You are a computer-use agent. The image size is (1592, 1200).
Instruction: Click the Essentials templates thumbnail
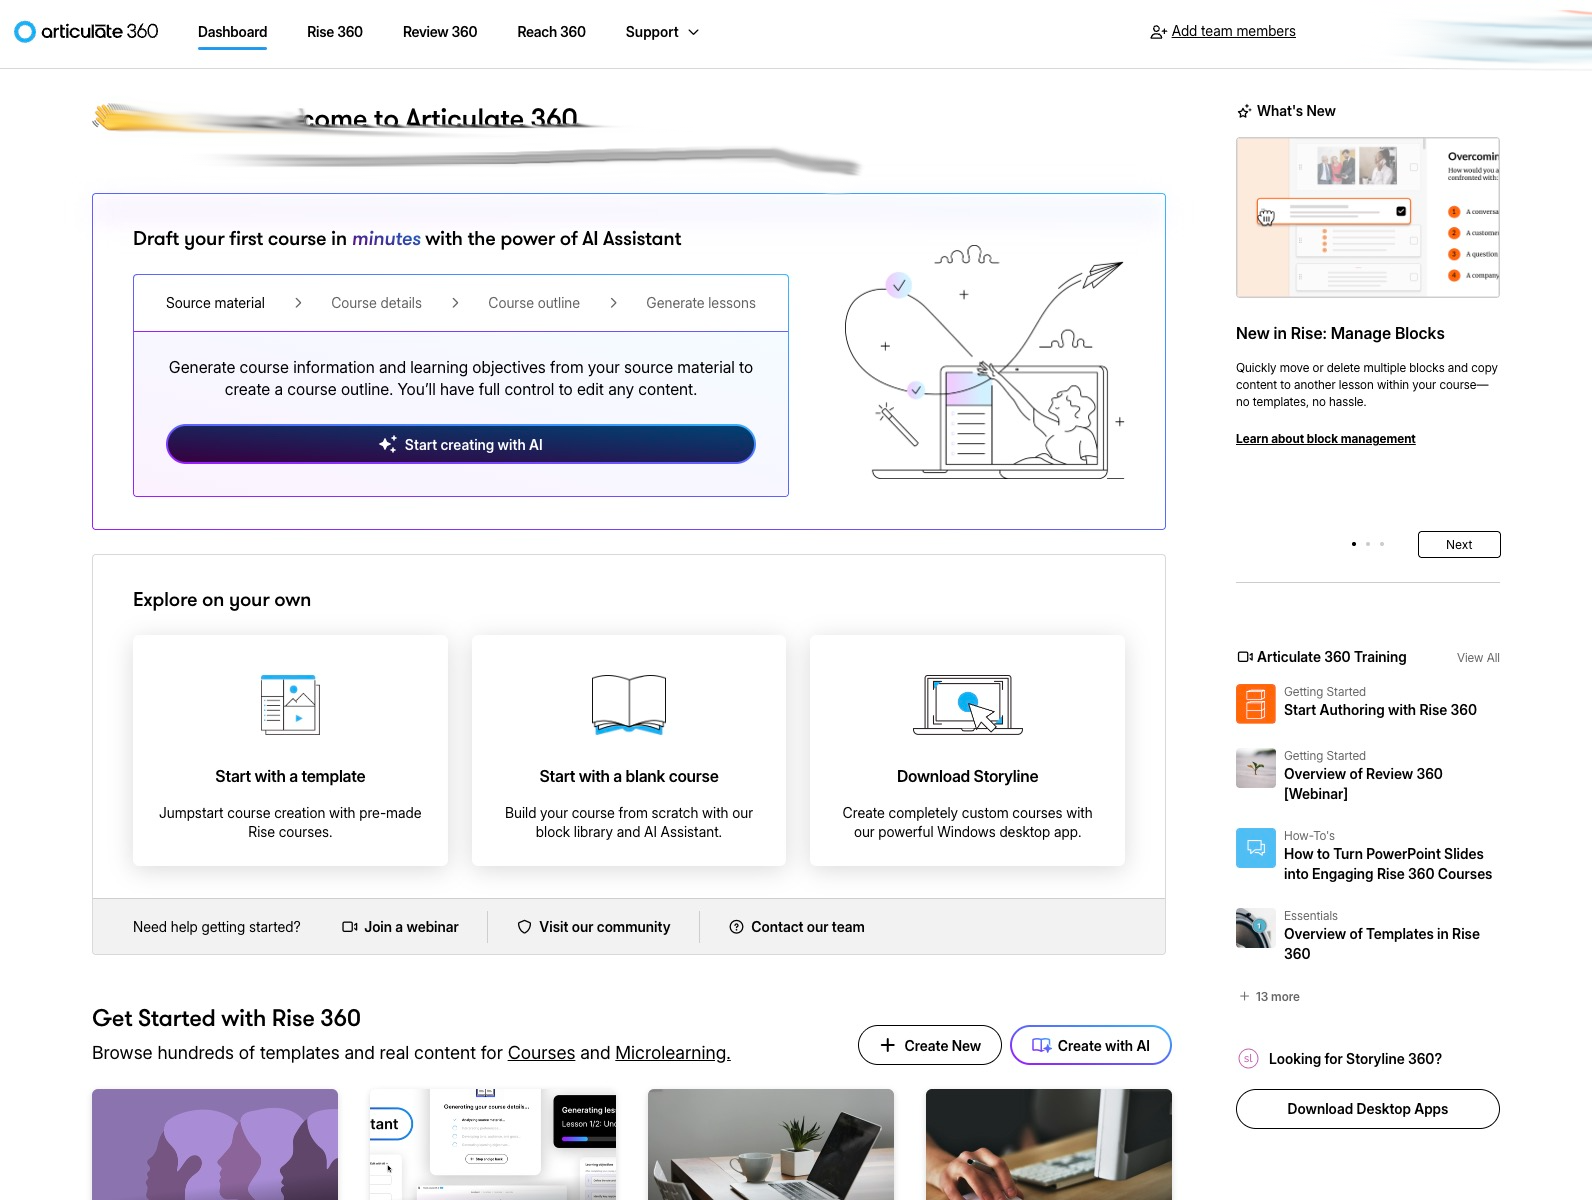1256,928
